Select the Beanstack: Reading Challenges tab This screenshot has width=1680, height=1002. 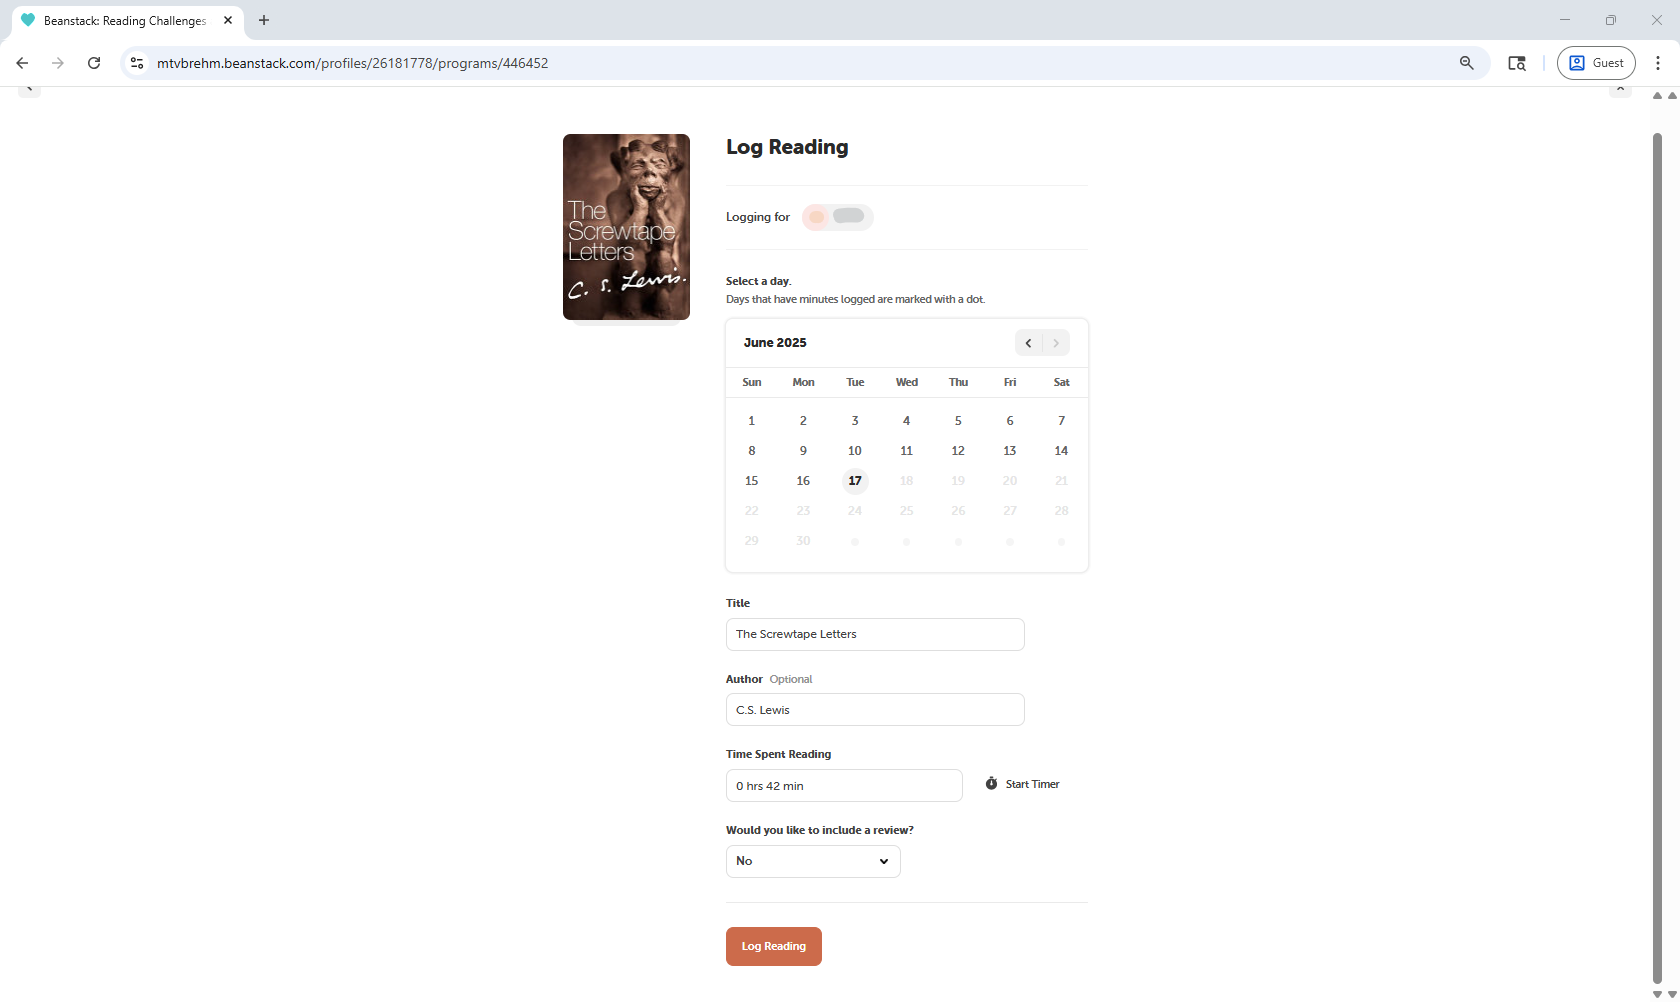pyautogui.click(x=127, y=21)
